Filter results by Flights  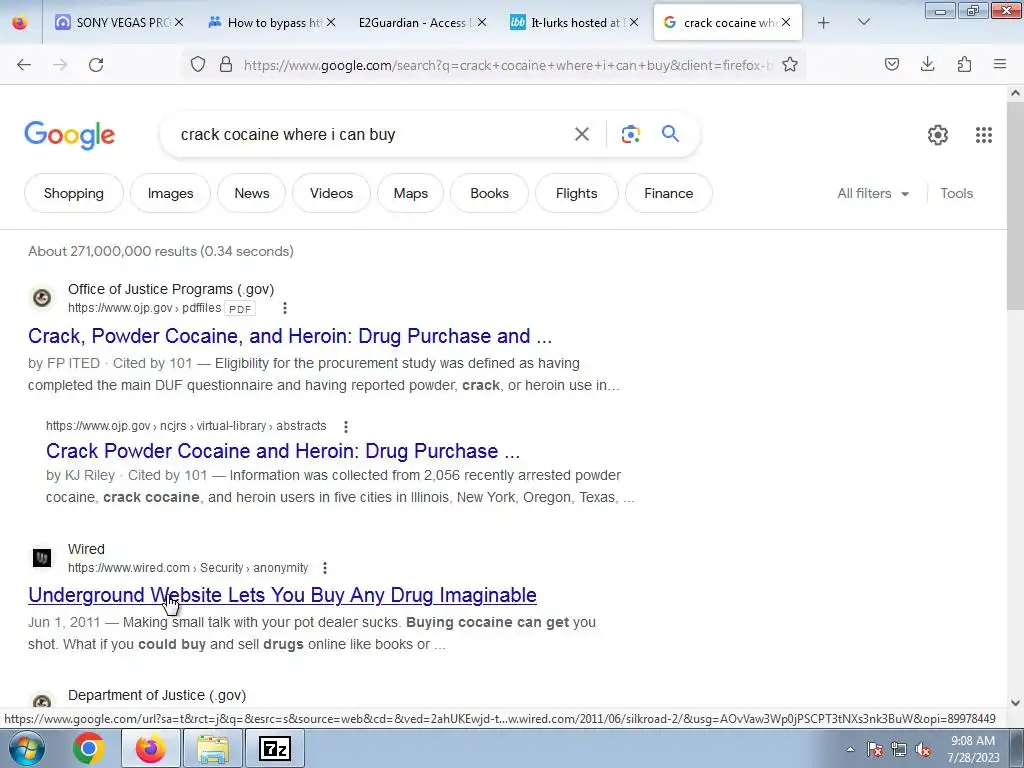tap(577, 193)
